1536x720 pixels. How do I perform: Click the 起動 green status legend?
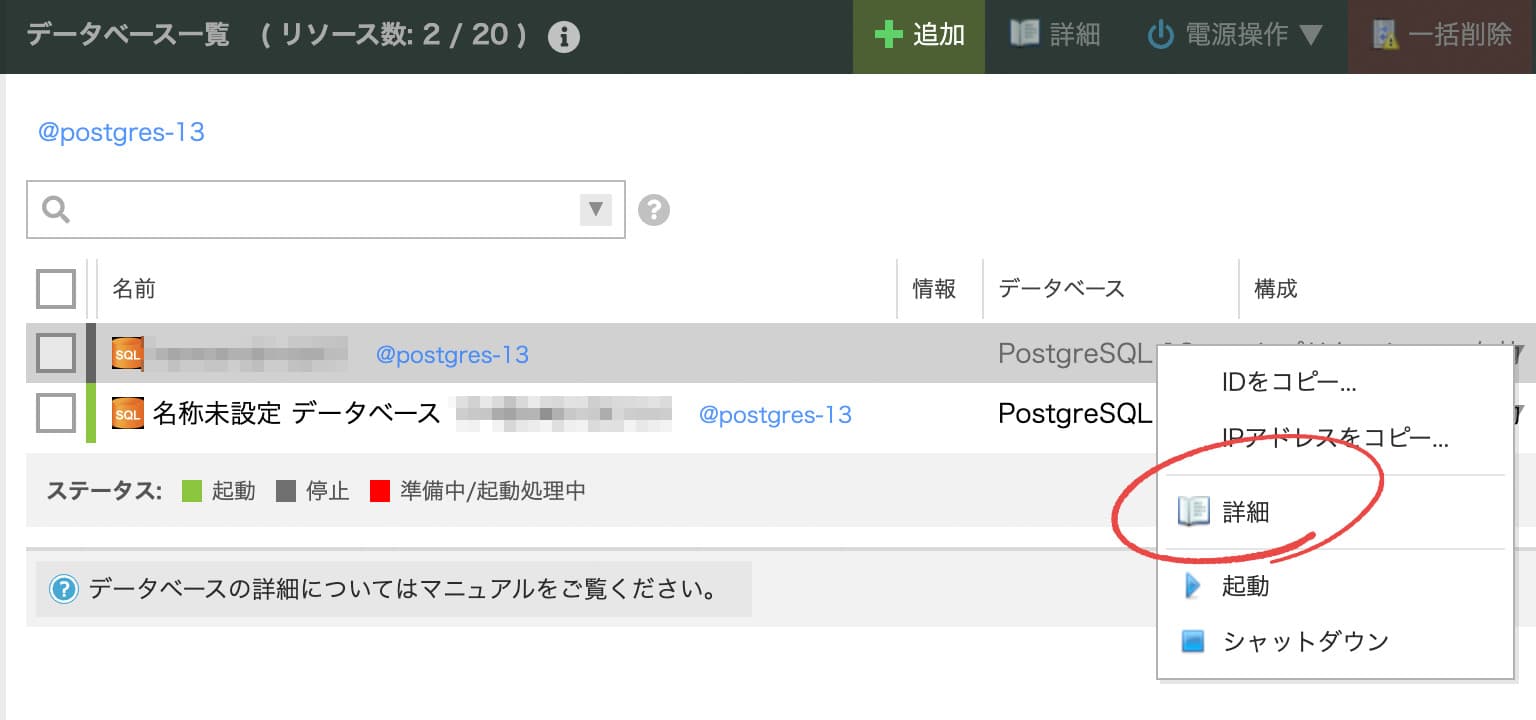(219, 491)
